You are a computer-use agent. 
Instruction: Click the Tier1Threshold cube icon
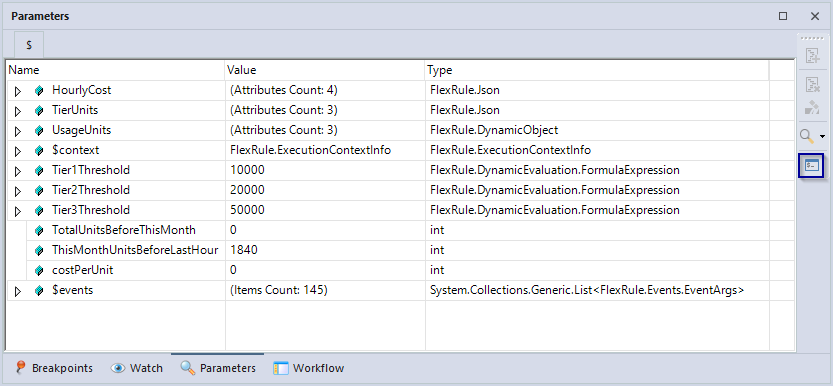click(39, 171)
